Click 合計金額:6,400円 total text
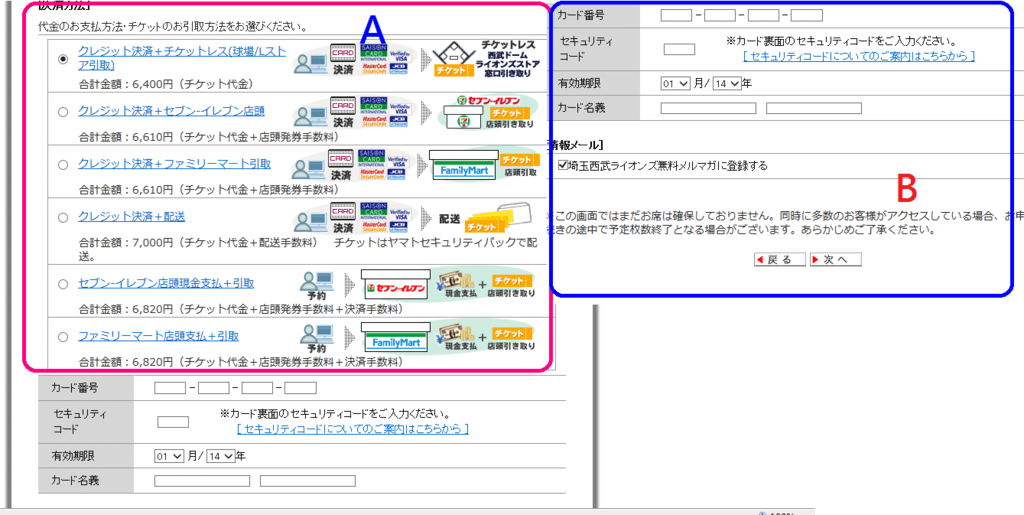The width and height of the screenshot is (1024, 515). (166, 84)
